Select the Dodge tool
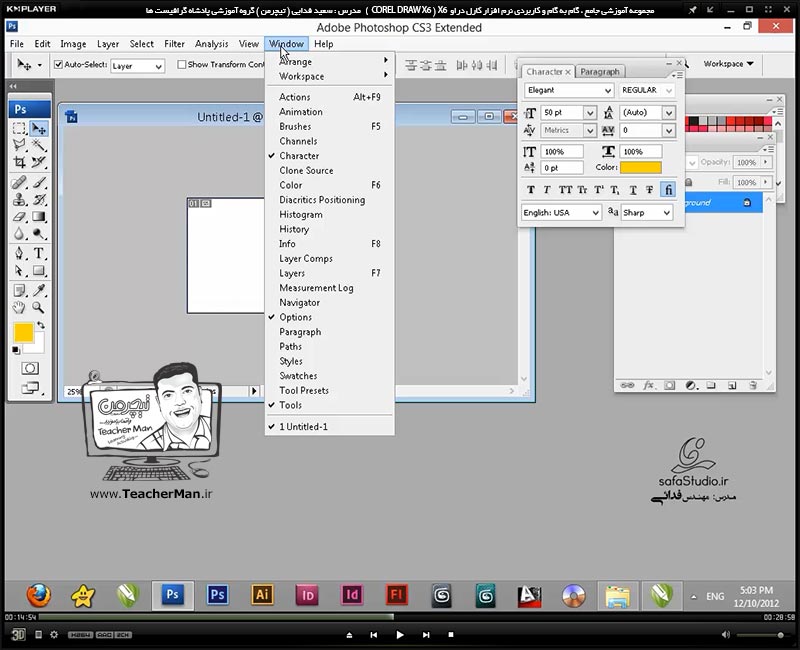 [39, 234]
